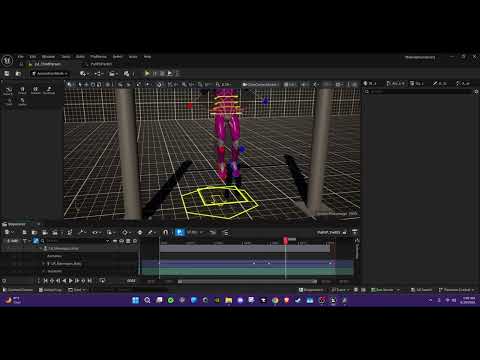Click Sequencer play forward button

click(x=71, y=281)
